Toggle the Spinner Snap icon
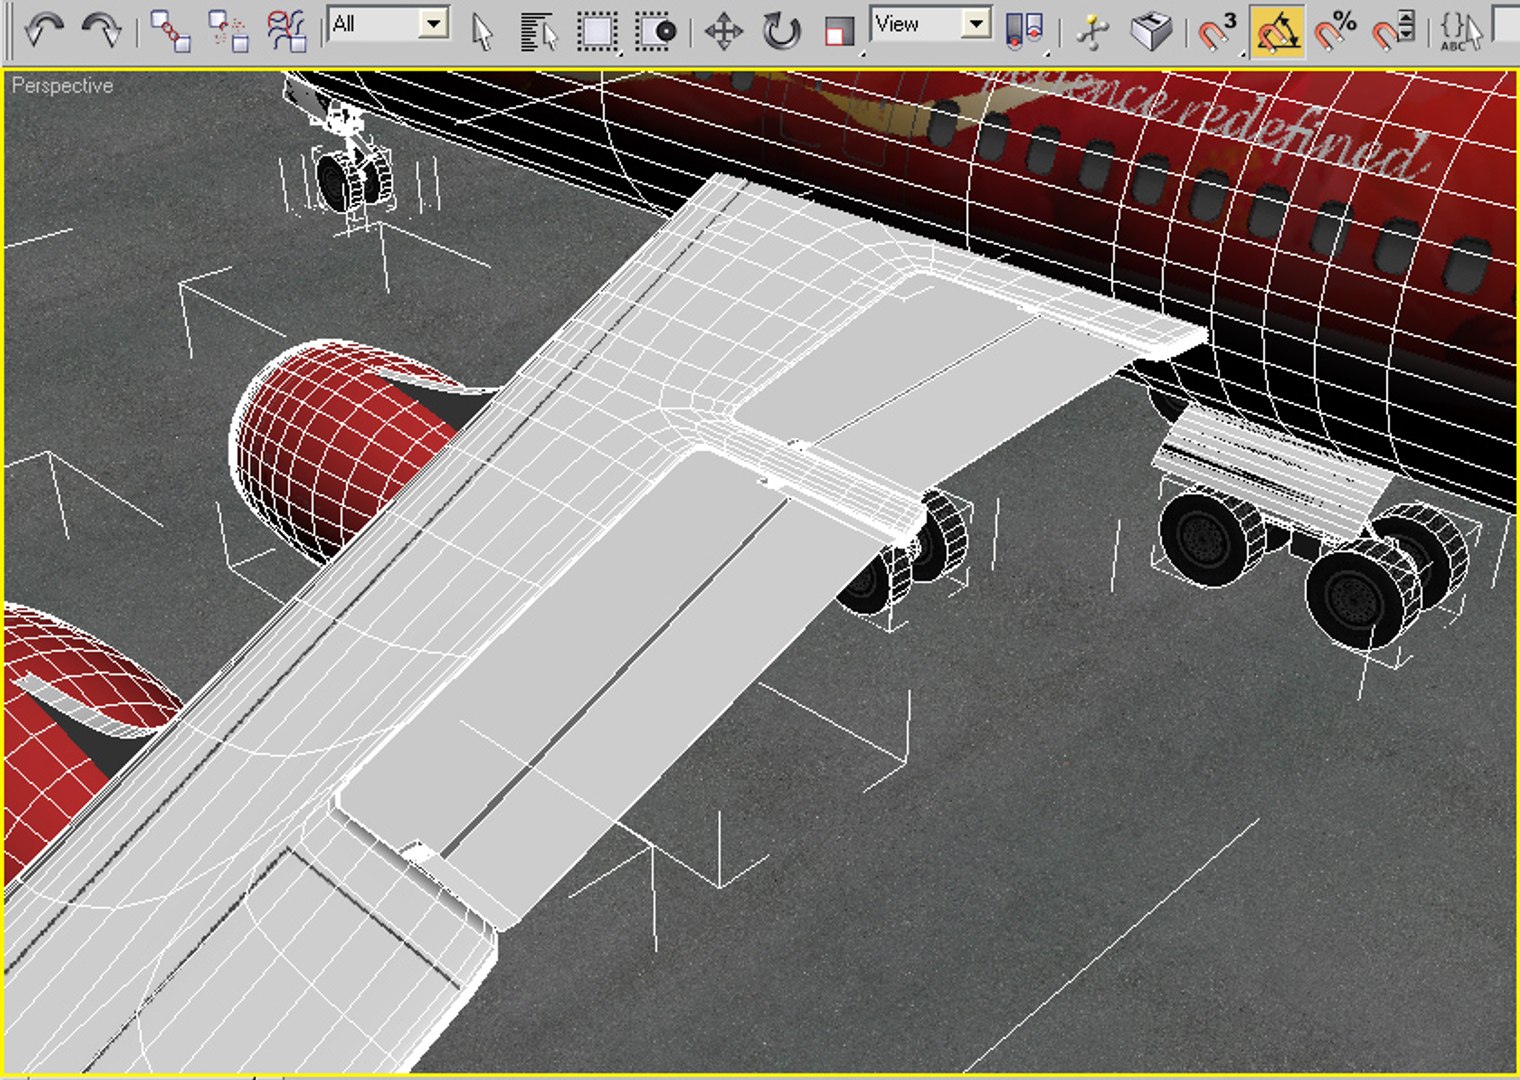 pyautogui.click(x=1393, y=32)
